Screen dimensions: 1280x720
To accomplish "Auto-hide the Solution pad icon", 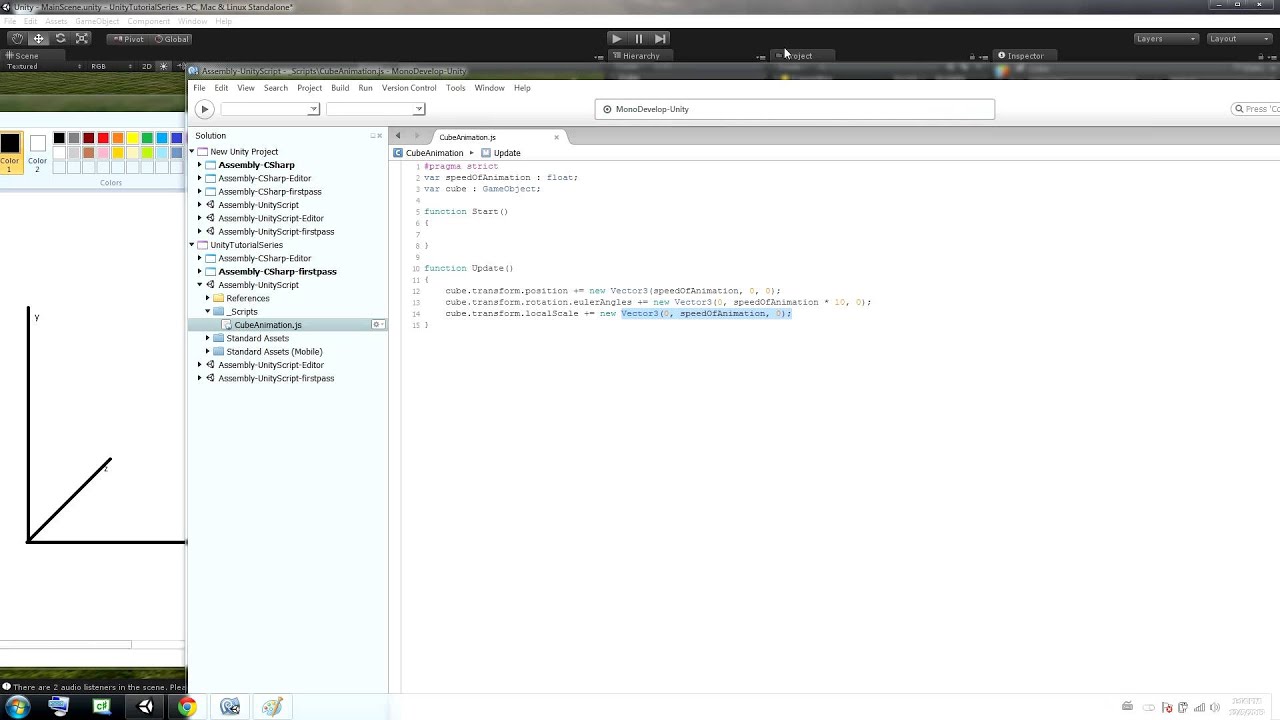I will 372,136.
